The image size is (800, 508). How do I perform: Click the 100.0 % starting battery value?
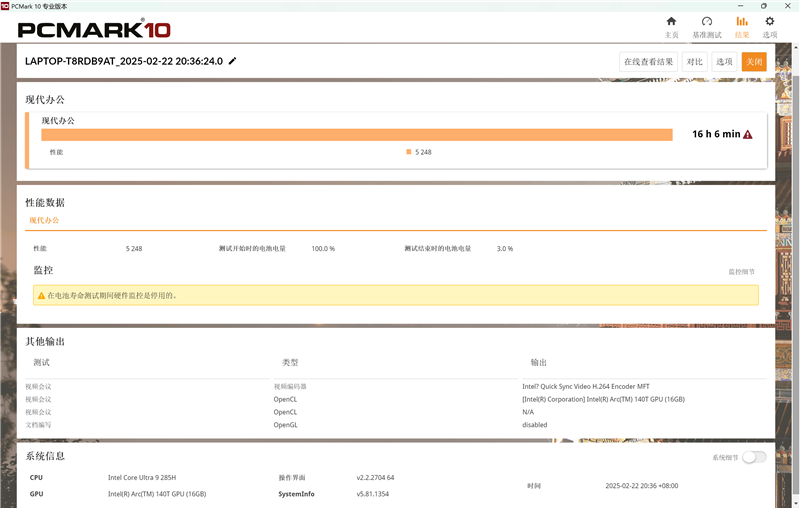(323, 249)
